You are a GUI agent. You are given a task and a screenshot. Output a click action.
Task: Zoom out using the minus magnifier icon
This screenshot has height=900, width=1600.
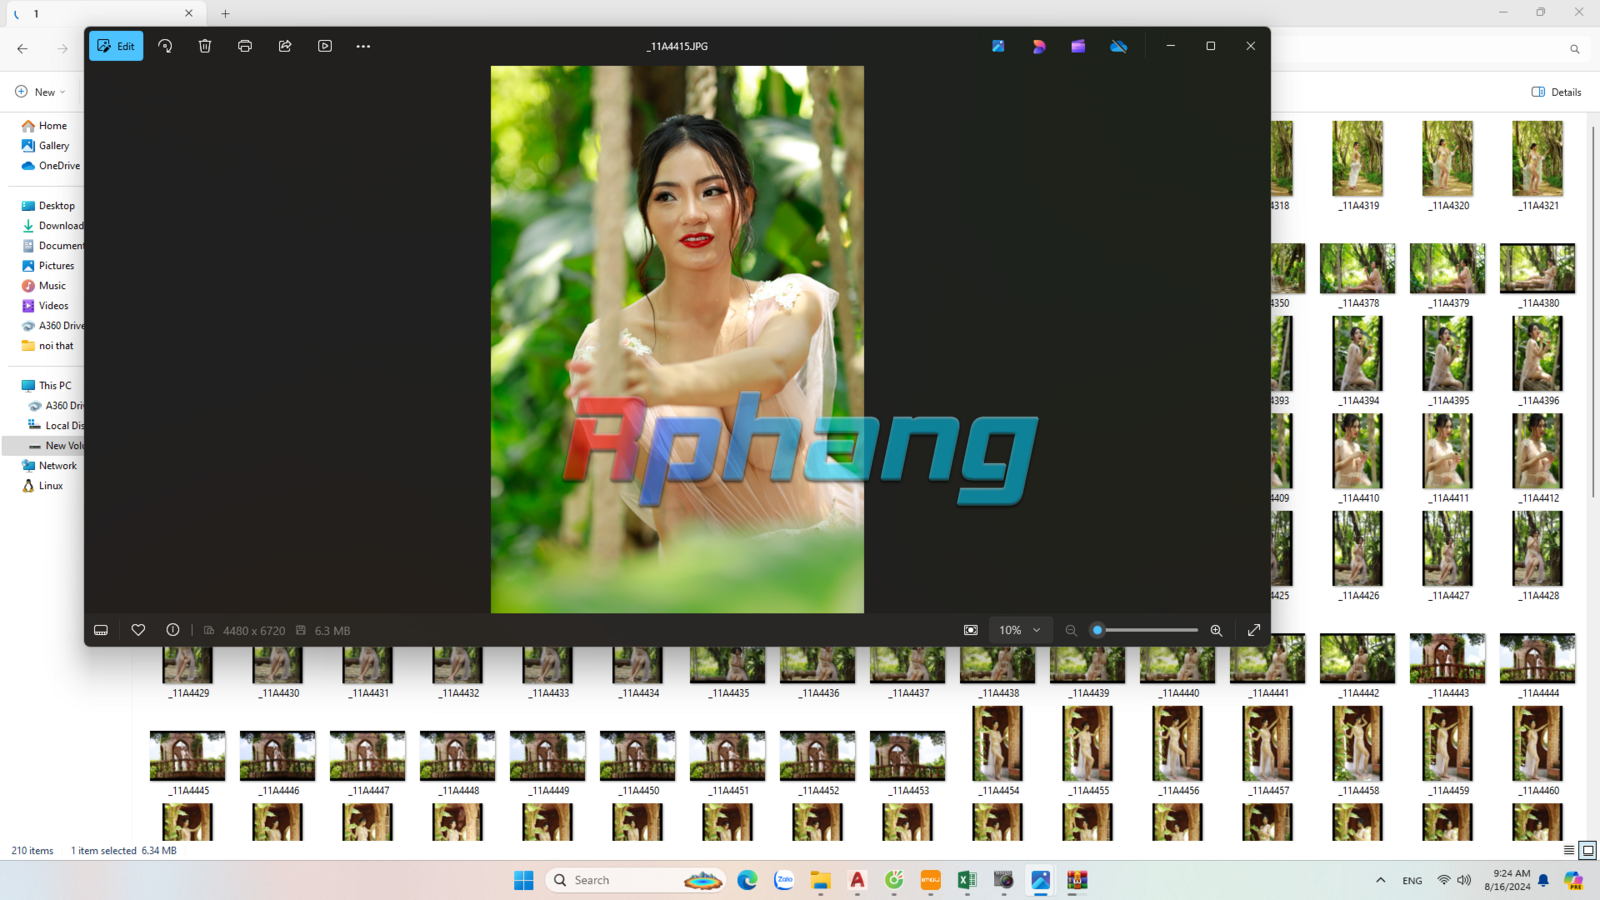click(1071, 630)
